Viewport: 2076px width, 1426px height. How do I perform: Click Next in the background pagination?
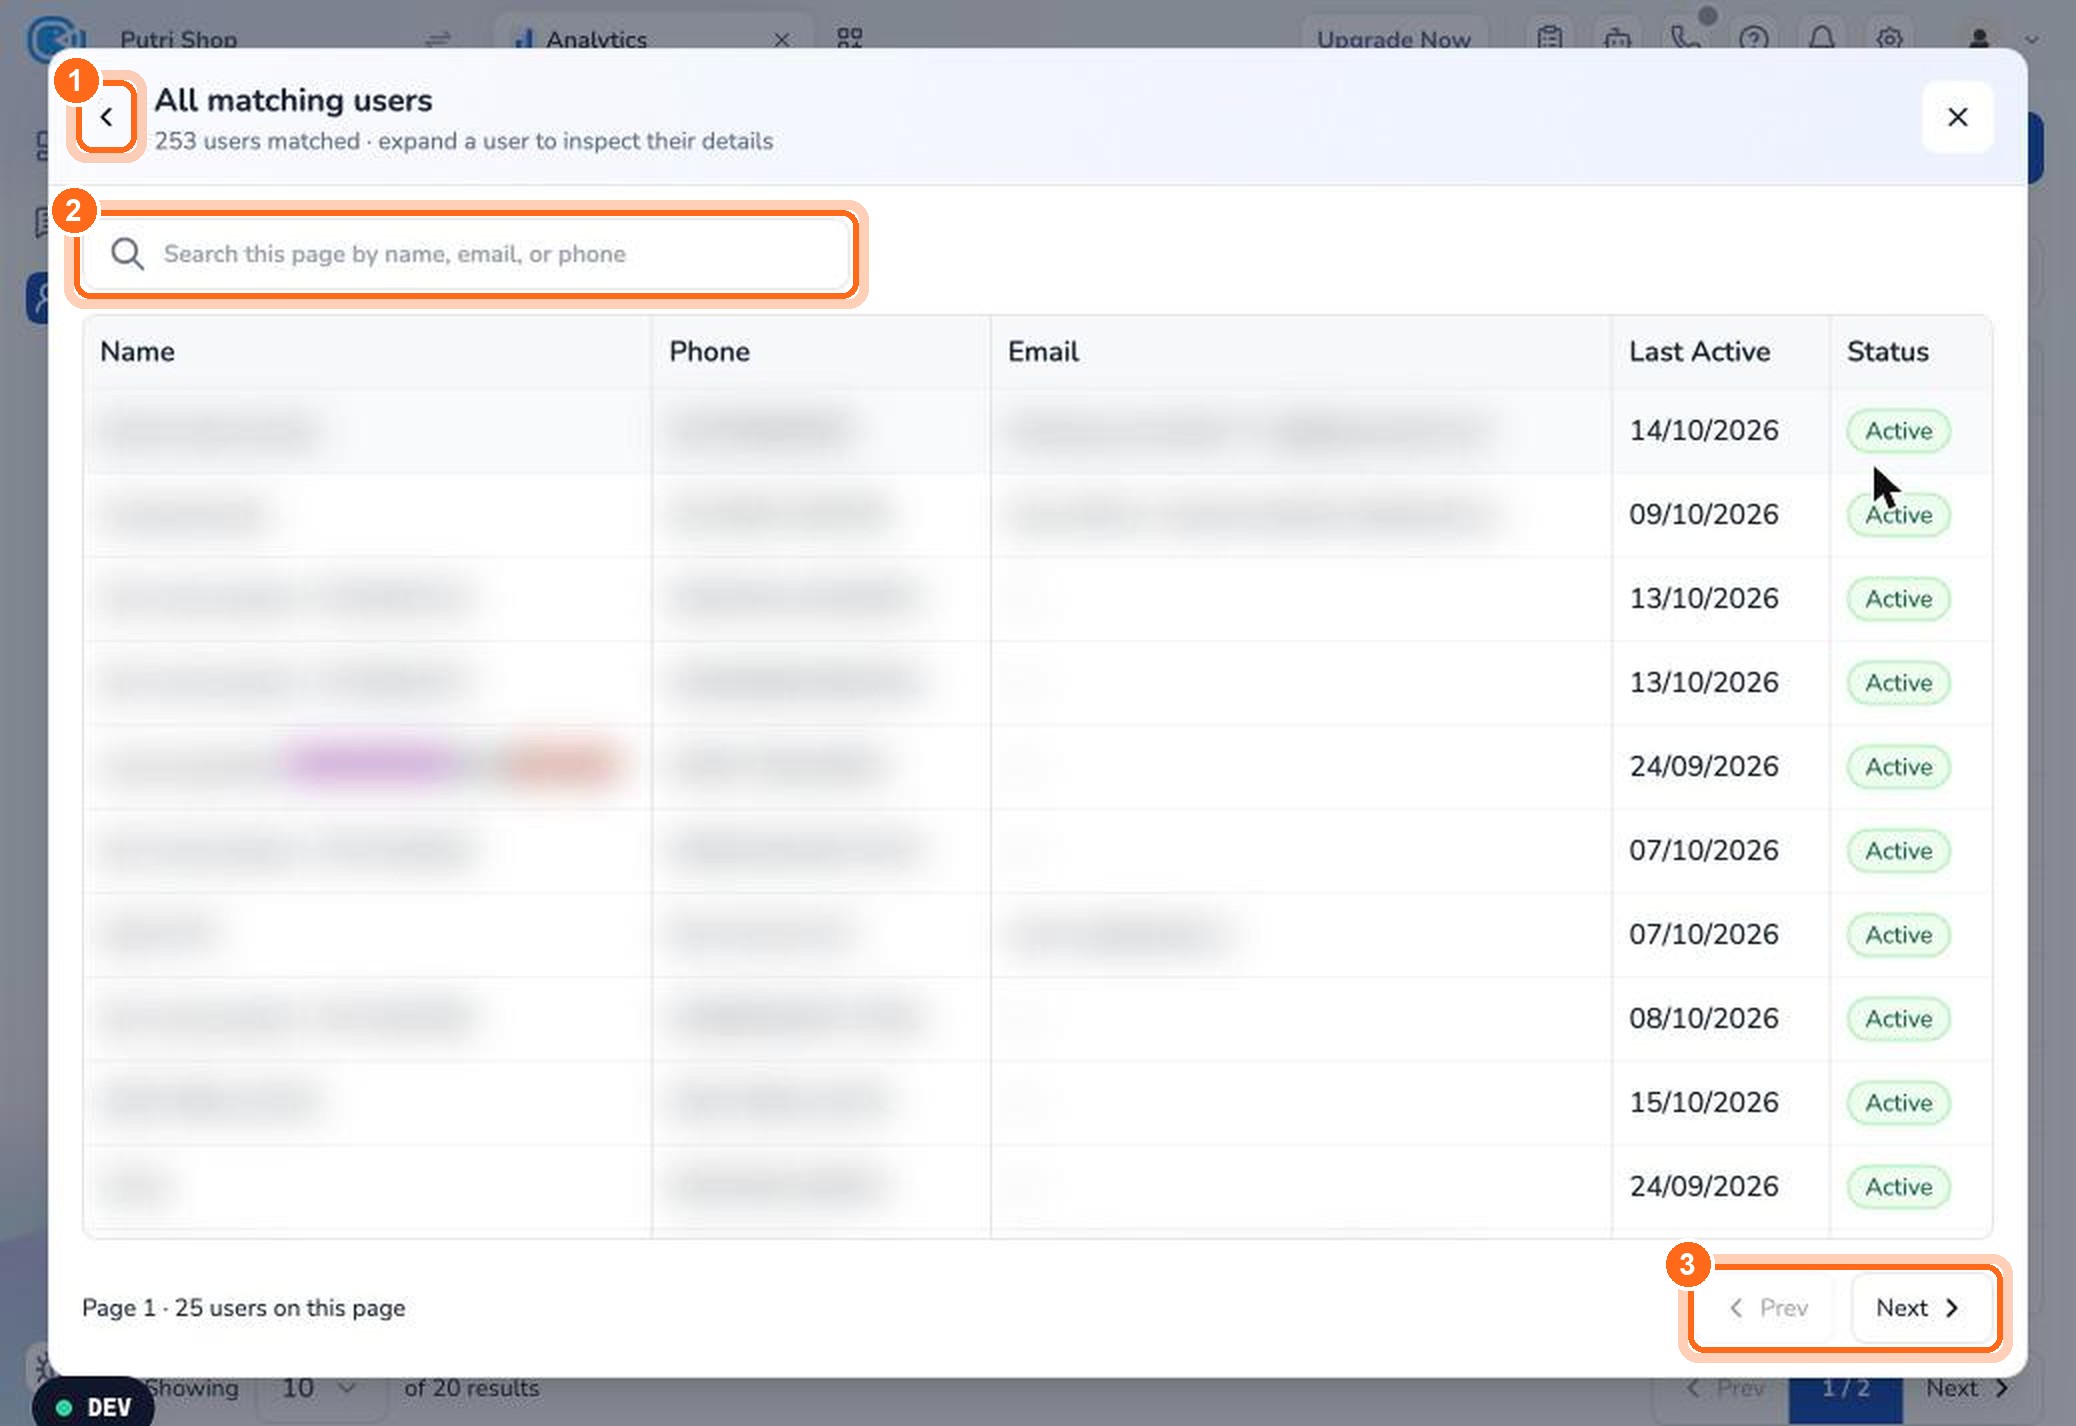click(1967, 1388)
